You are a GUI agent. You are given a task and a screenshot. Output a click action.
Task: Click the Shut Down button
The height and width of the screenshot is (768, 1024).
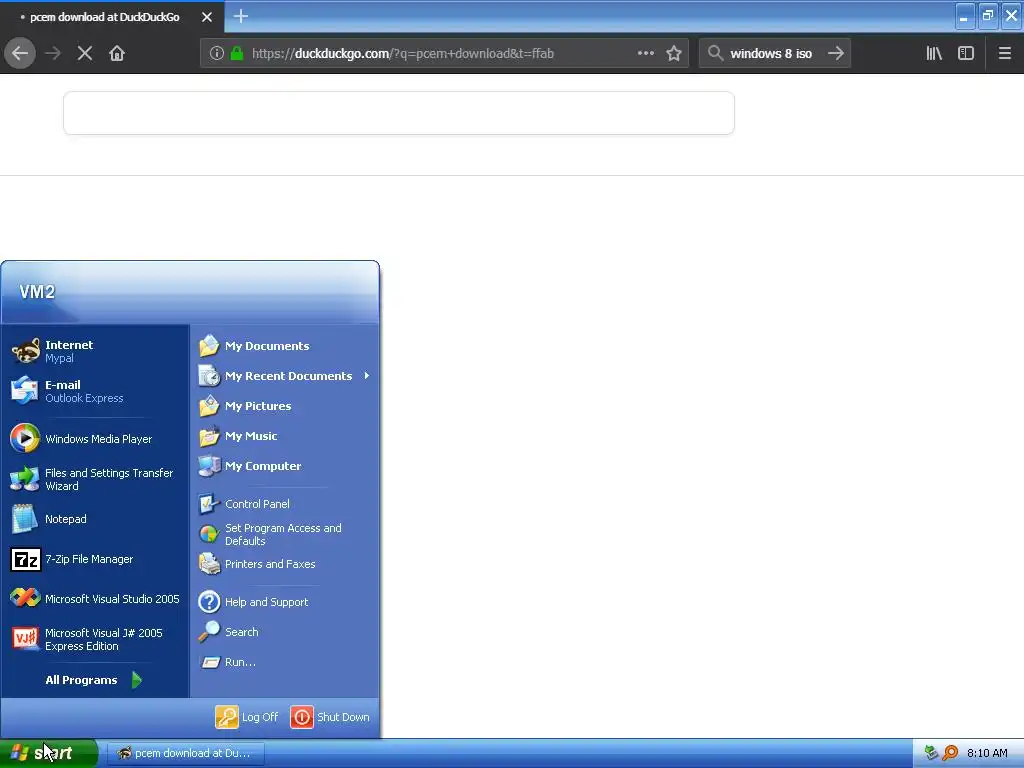(x=330, y=717)
